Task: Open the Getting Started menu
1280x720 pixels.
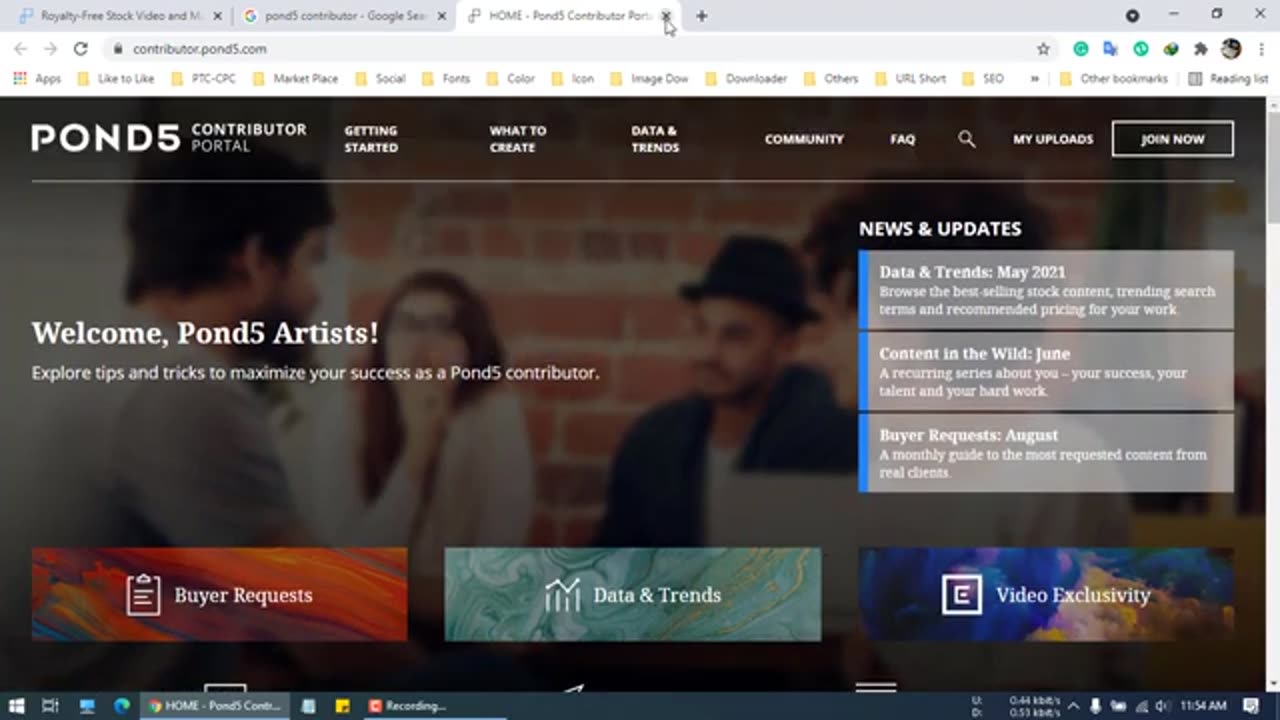Action: [371, 139]
